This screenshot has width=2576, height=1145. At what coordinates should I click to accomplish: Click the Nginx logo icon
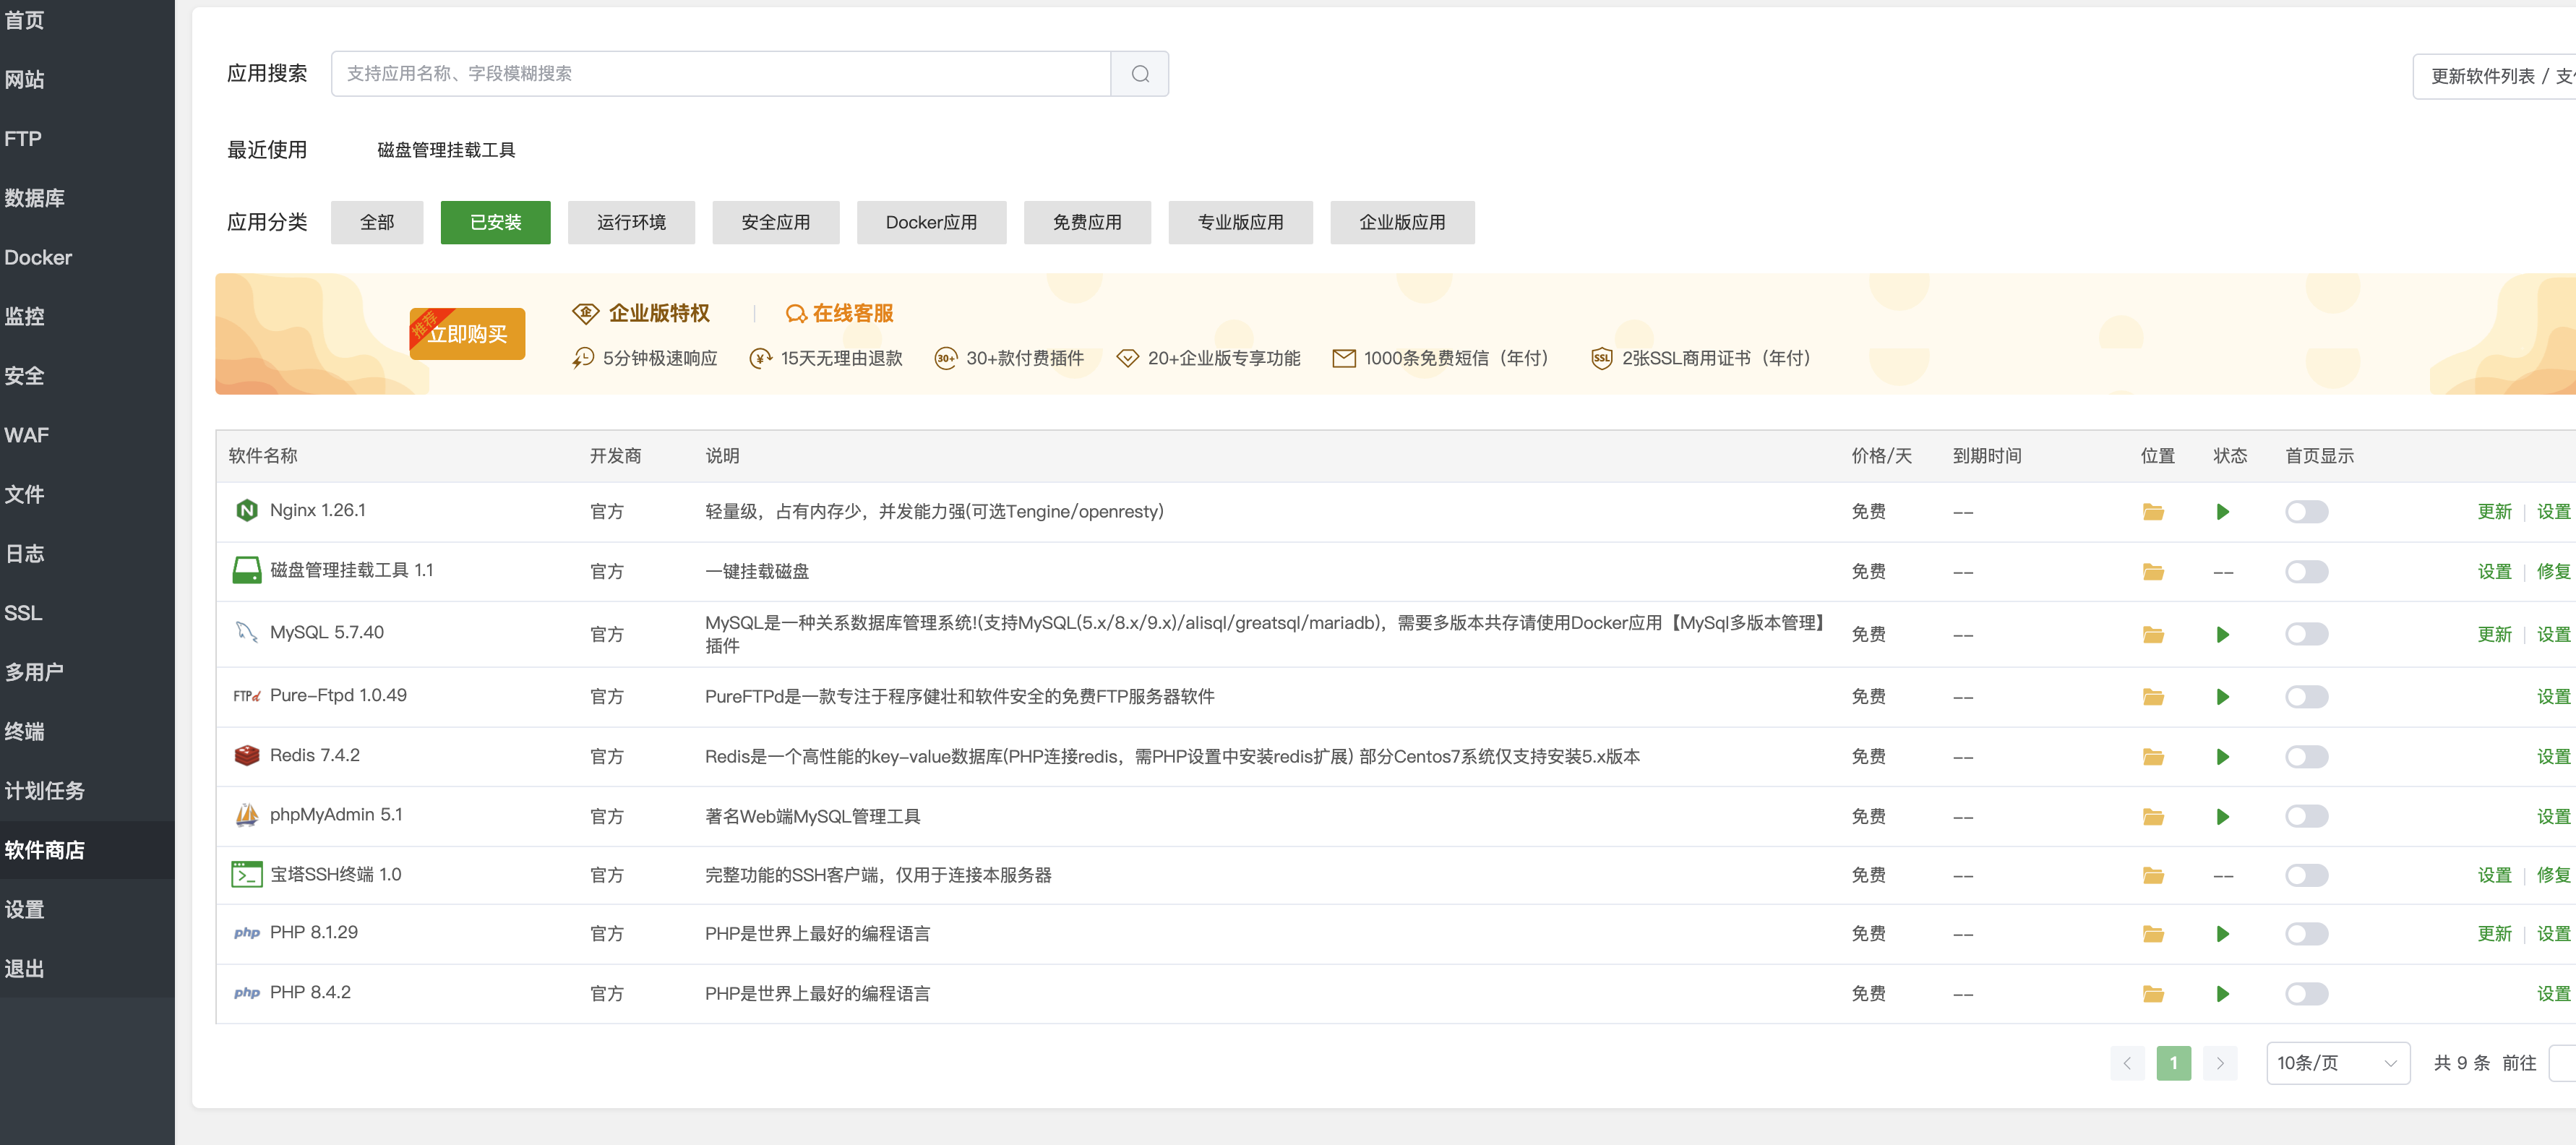pos(246,511)
